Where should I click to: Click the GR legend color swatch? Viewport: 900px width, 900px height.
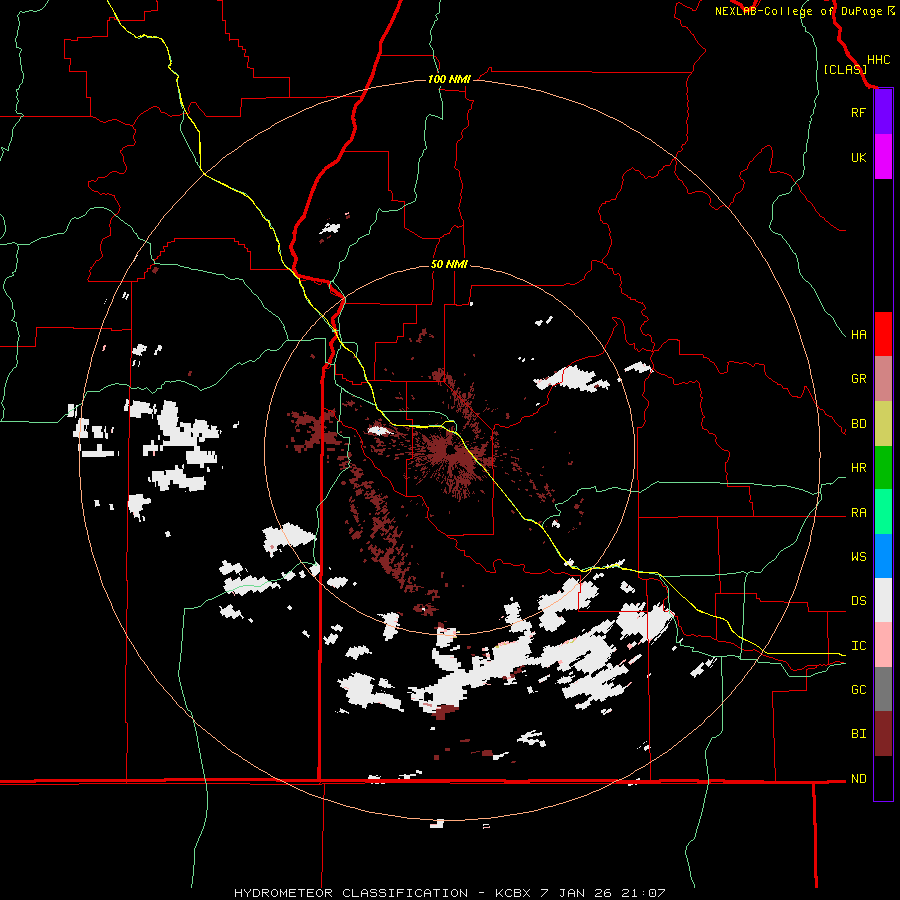point(883,379)
